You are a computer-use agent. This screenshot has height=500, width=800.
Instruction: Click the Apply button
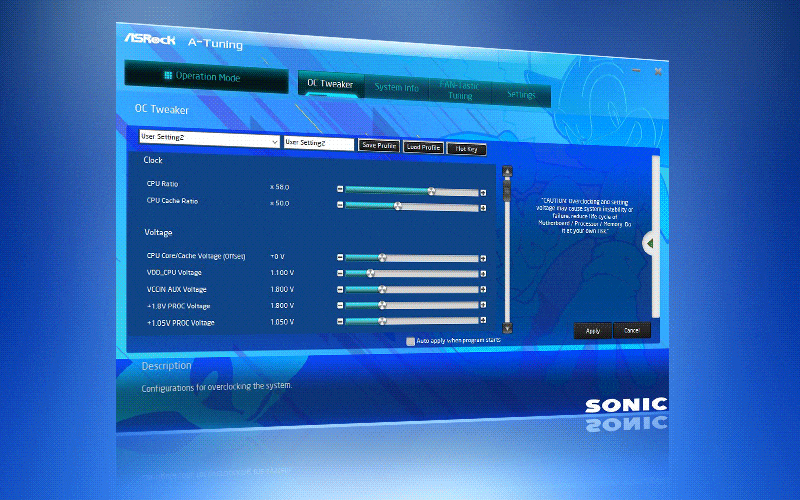[x=593, y=330]
